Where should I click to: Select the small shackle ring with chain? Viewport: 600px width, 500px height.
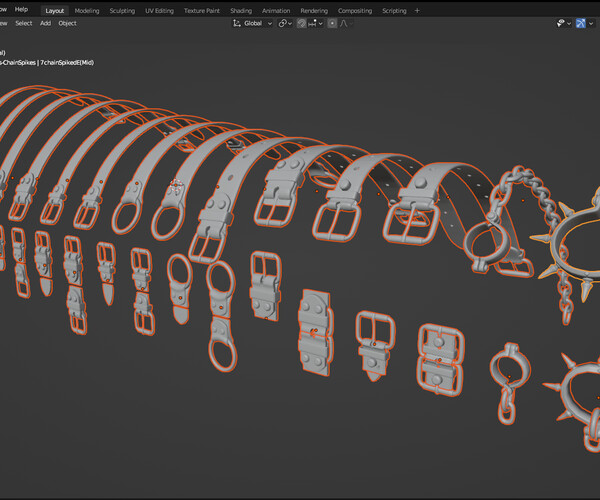[509, 383]
